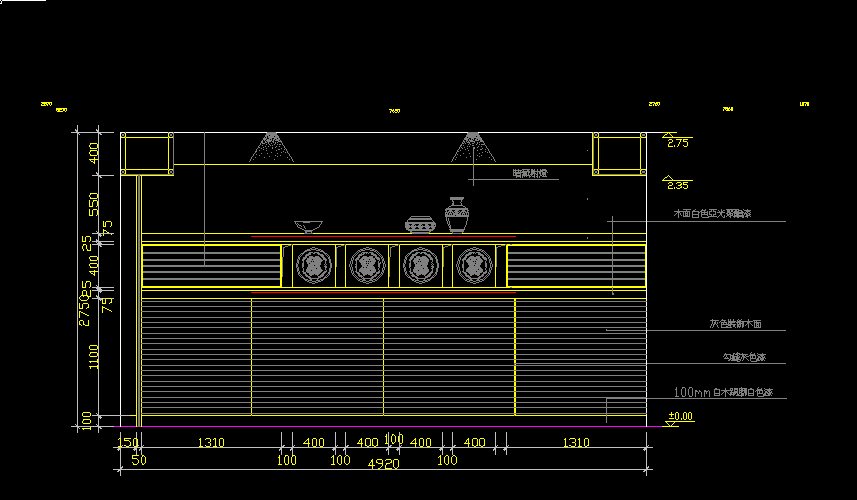Select the left 1310 horizontal dimension text

[x=210, y=442]
